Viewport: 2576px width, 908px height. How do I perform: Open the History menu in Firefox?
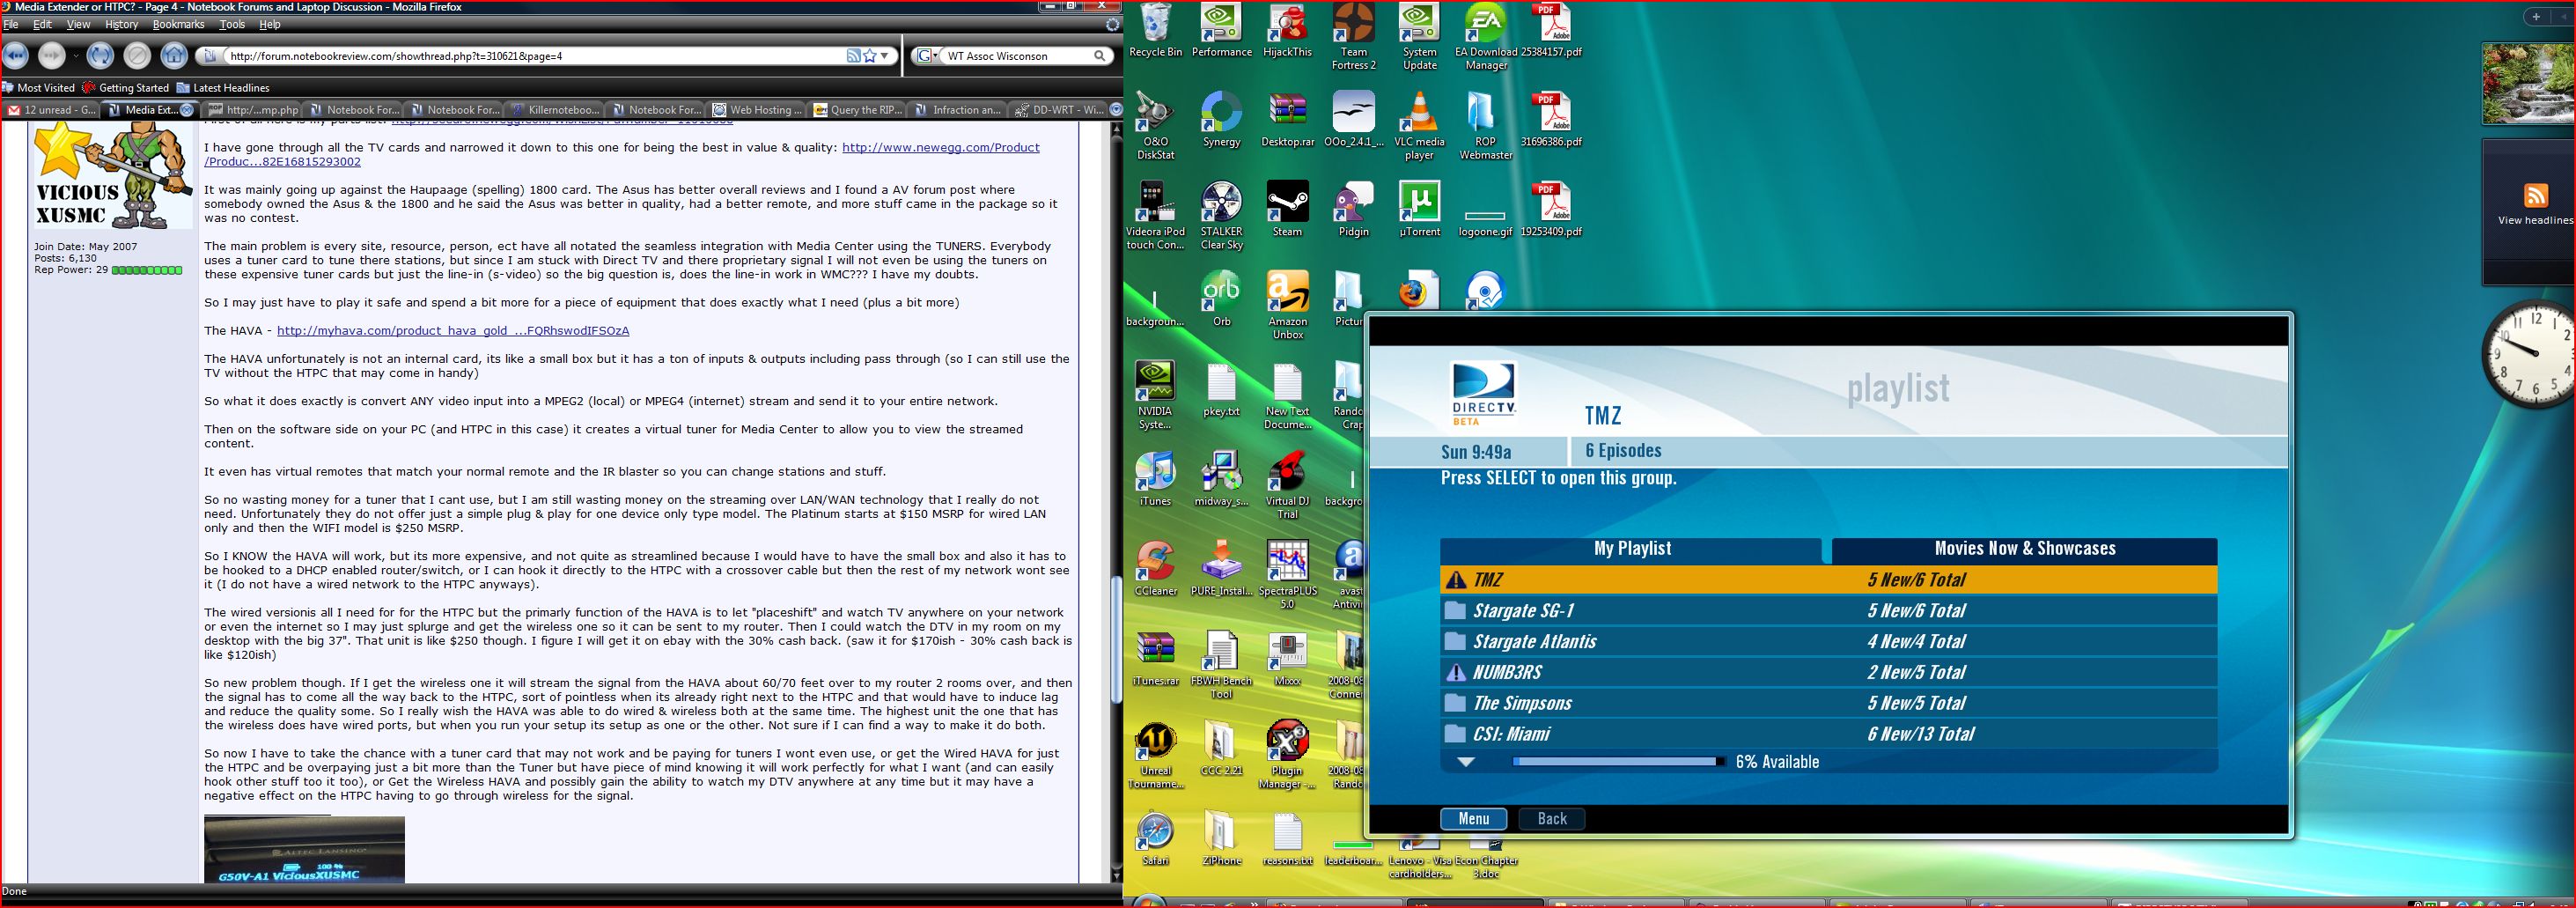click(x=121, y=24)
